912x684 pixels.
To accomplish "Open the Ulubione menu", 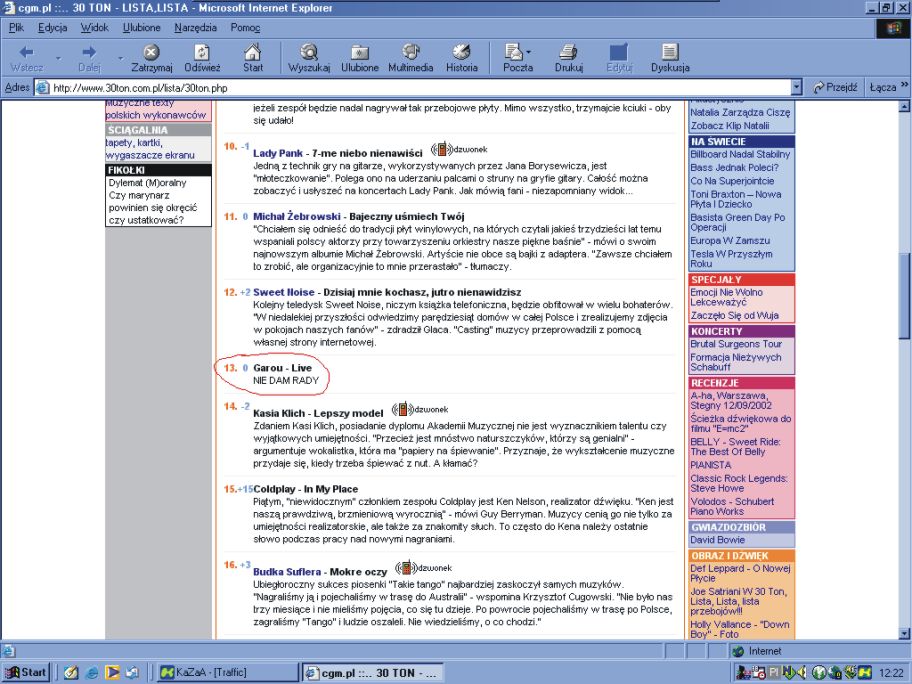I will [x=141, y=27].
